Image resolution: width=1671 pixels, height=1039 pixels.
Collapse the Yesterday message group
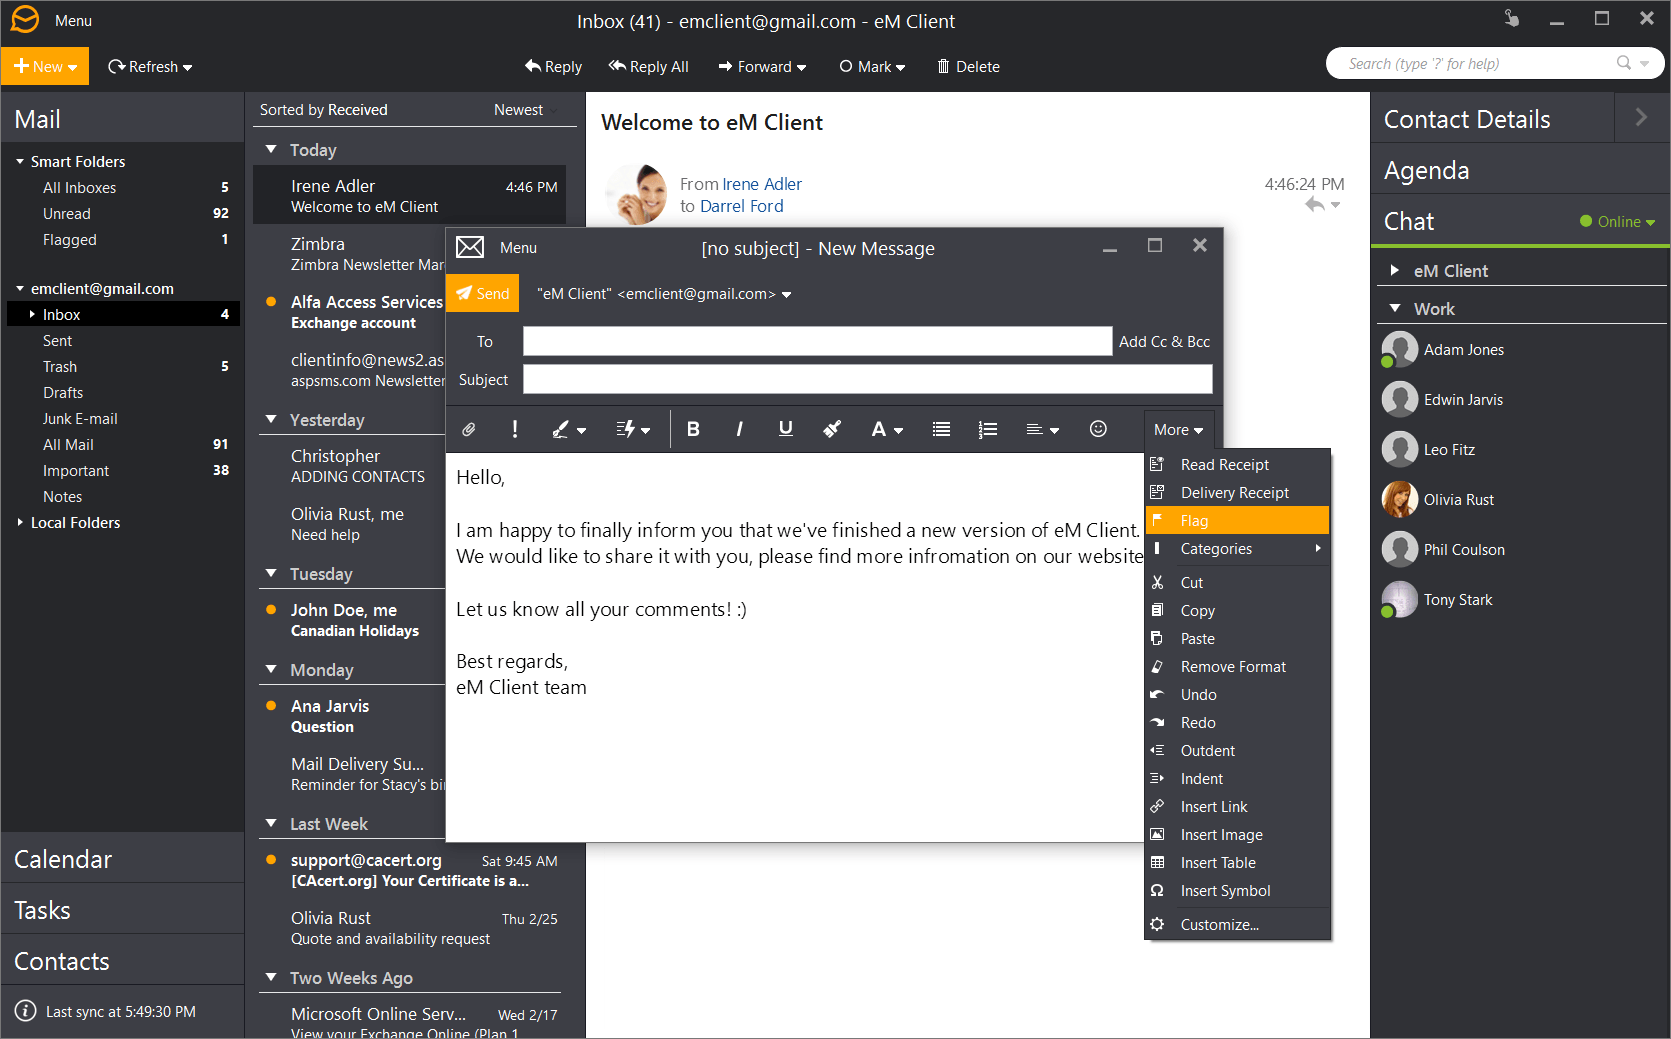click(x=272, y=420)
